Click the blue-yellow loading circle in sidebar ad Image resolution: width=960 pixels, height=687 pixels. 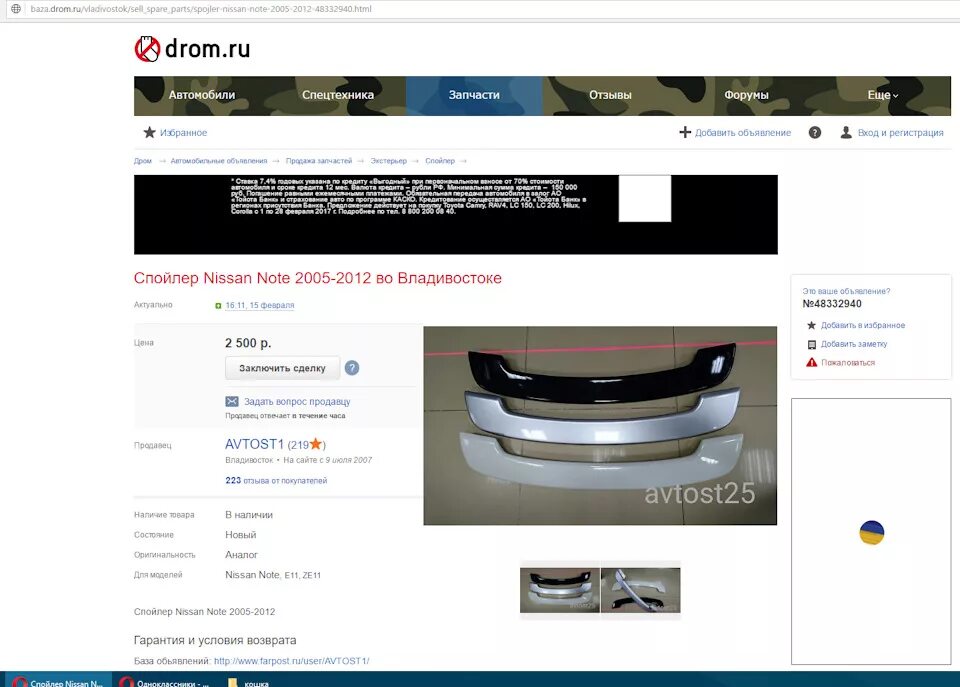pyautogui.click(x=872, y=533)
